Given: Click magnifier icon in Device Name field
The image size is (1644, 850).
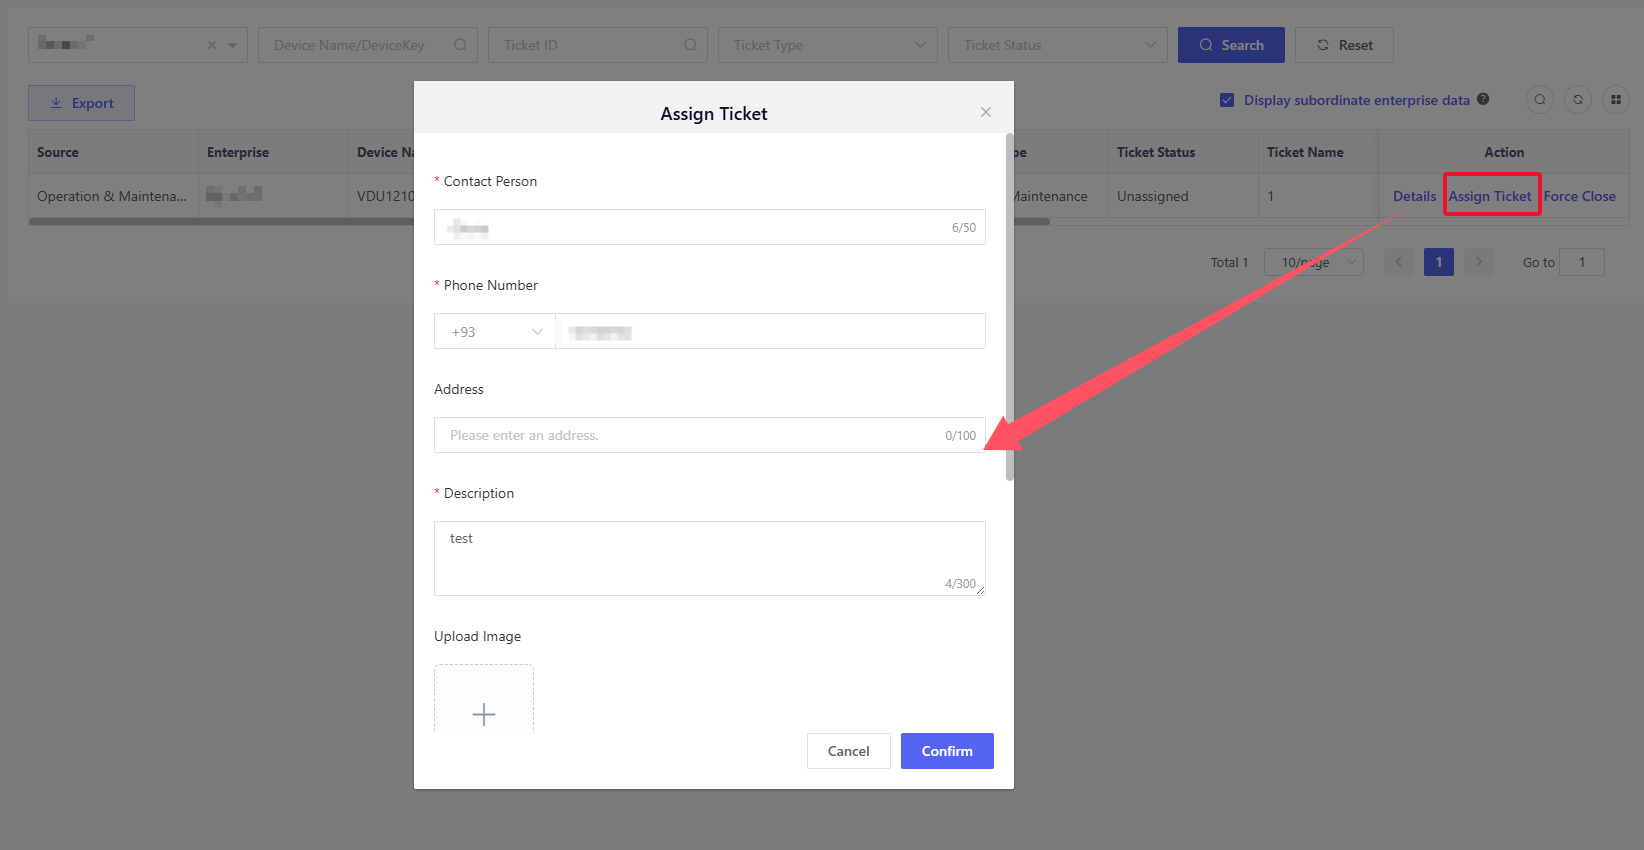Looking at the screenshot, I should pos(460,45).
